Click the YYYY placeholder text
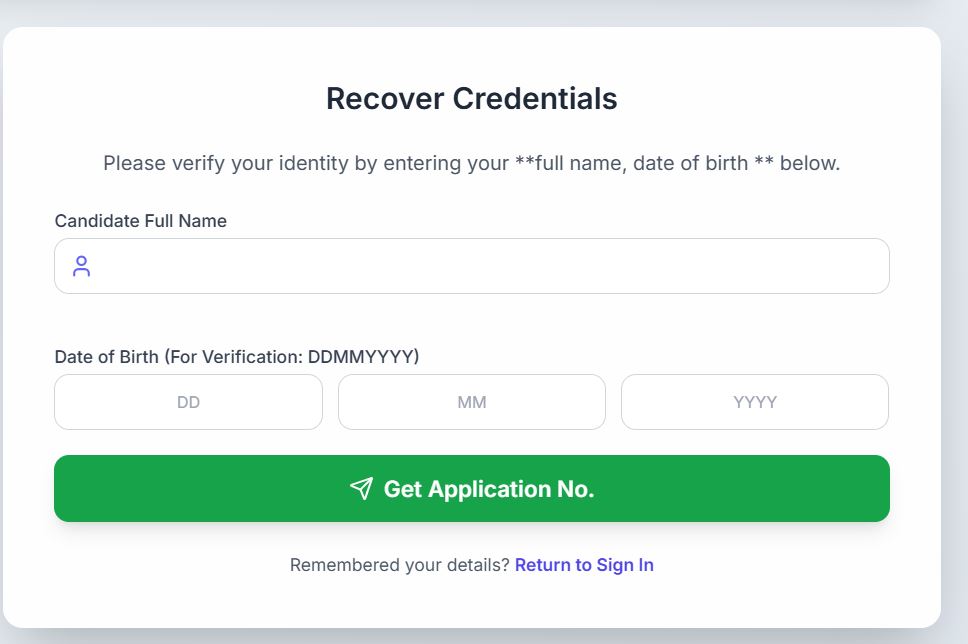Screen dimensions: 968x644 click(755, 402)
